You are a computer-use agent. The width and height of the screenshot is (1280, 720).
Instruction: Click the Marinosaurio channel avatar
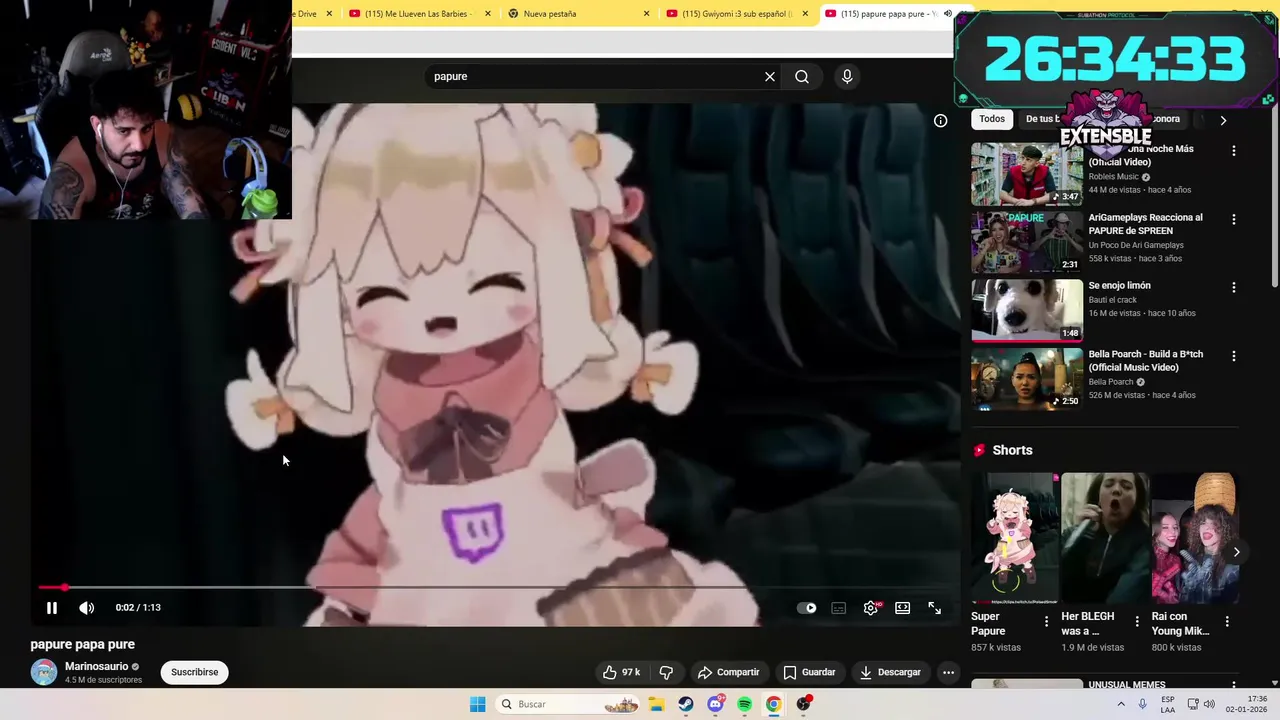(x=44, y=672)
